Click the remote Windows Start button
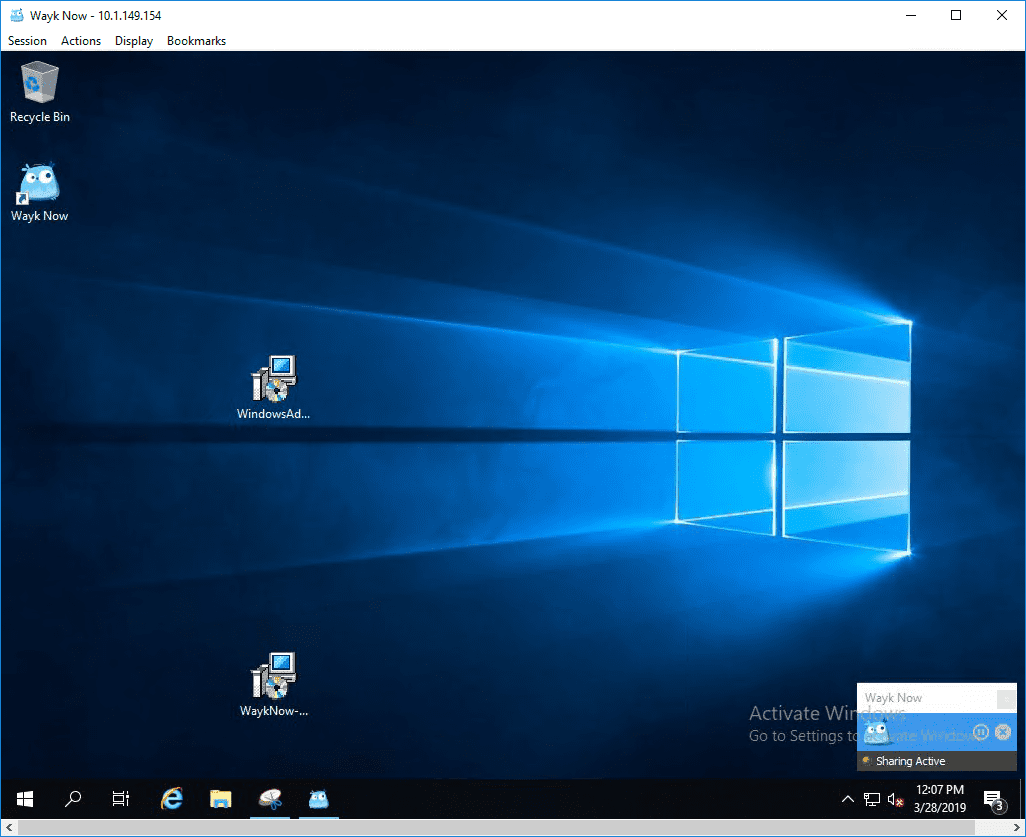 (25, 798)
